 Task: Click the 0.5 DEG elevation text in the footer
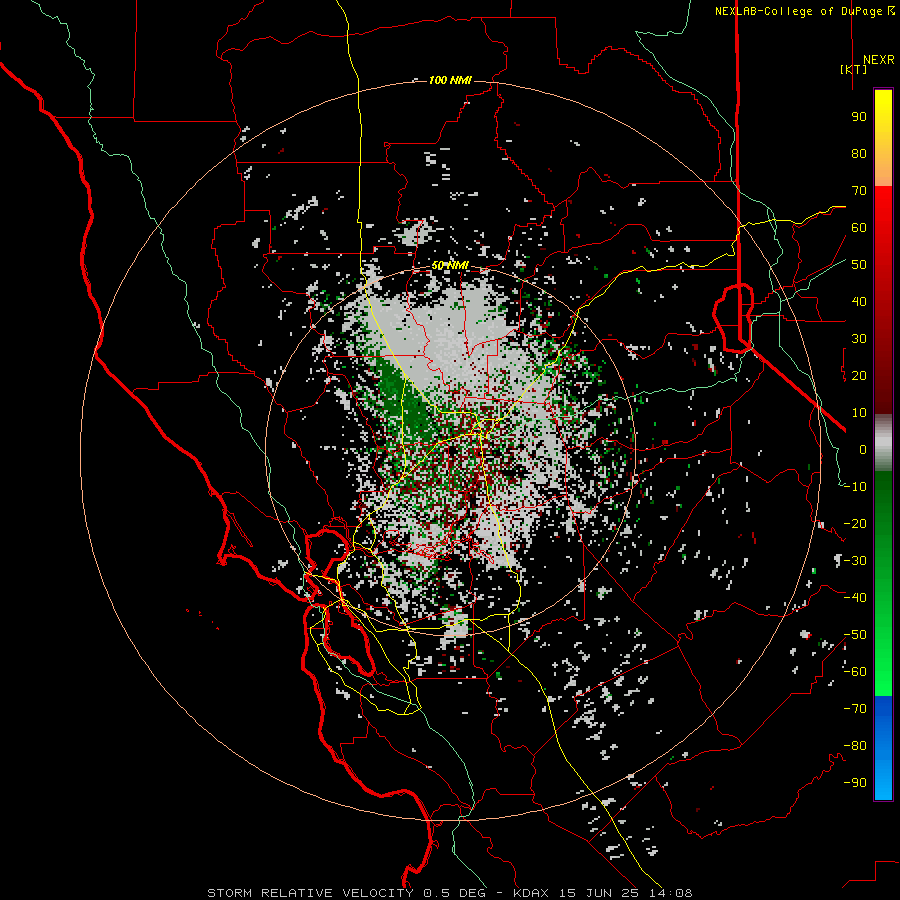tap(454, 893)
